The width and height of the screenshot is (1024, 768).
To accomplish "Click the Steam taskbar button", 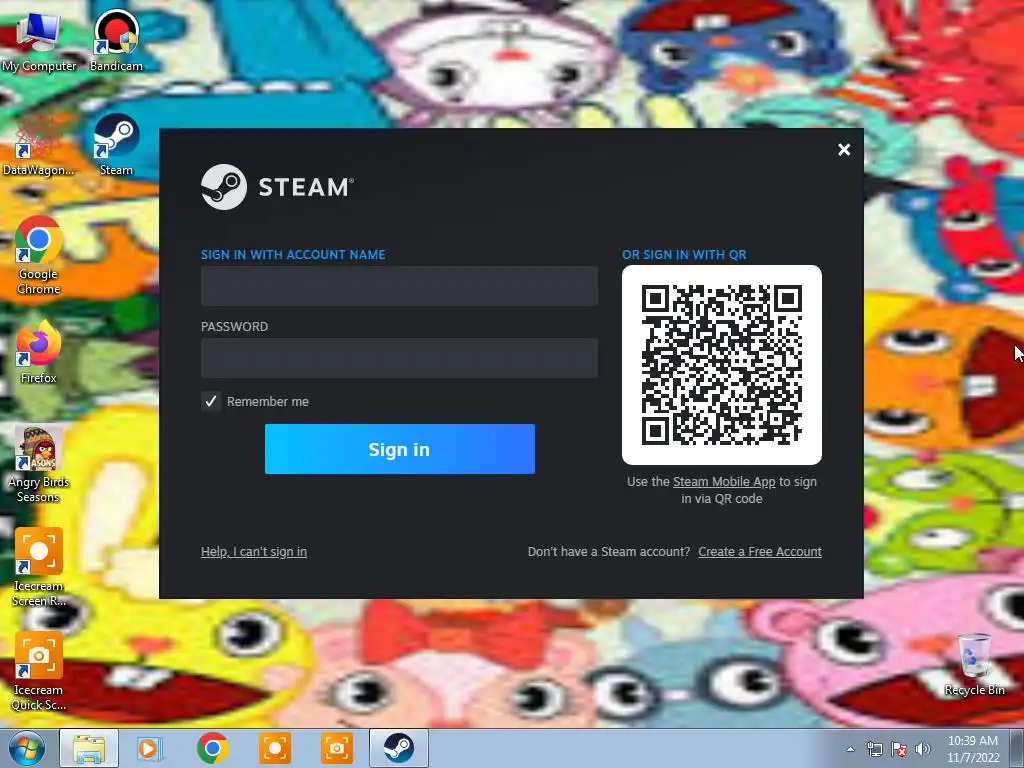I will click(x=399, y=748).
